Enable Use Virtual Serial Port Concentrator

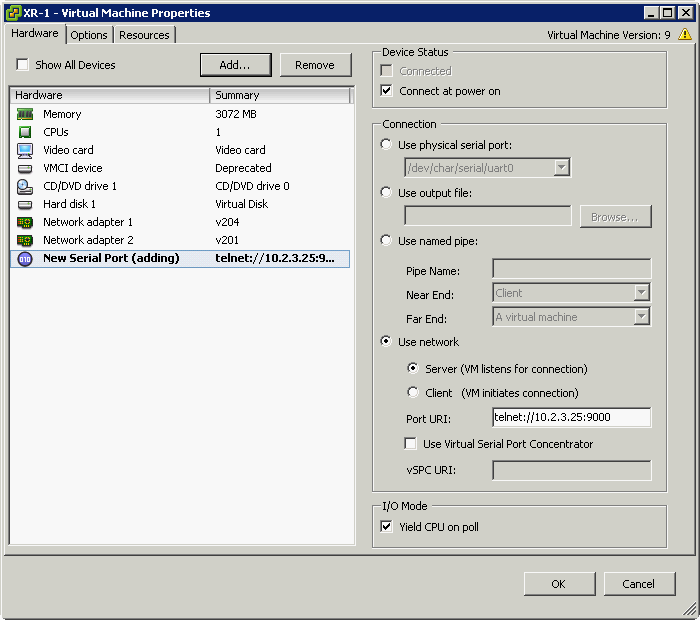(x=410, y=443)
